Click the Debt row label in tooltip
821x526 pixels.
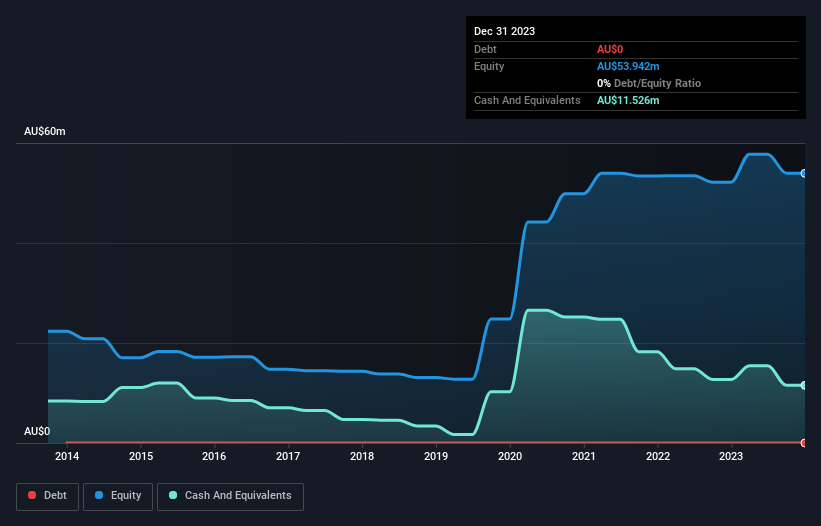point(485,49)
